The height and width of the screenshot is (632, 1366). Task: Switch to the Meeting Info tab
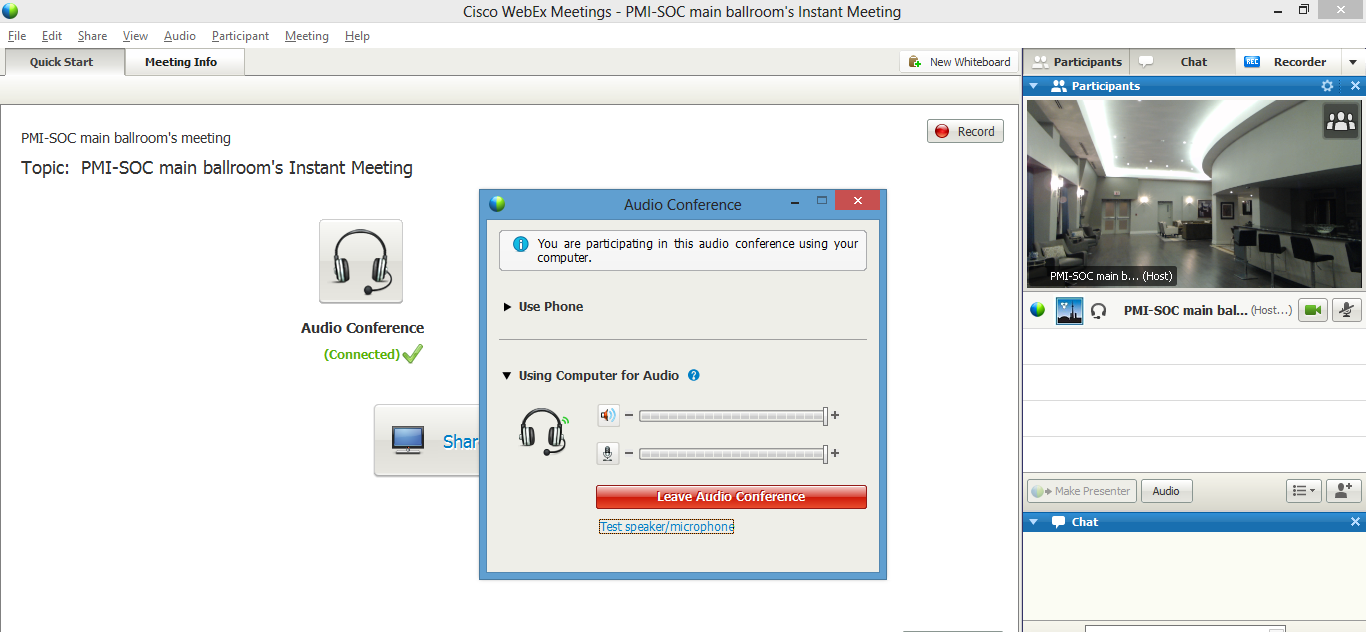(x=181, y=62)
